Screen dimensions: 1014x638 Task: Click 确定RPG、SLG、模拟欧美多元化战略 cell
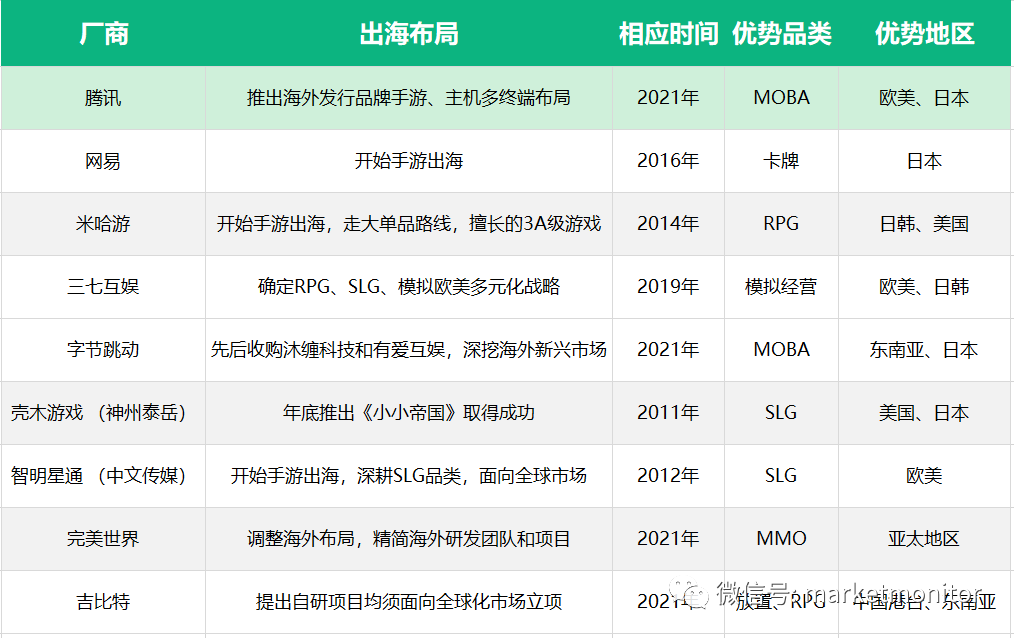point(409,286)
